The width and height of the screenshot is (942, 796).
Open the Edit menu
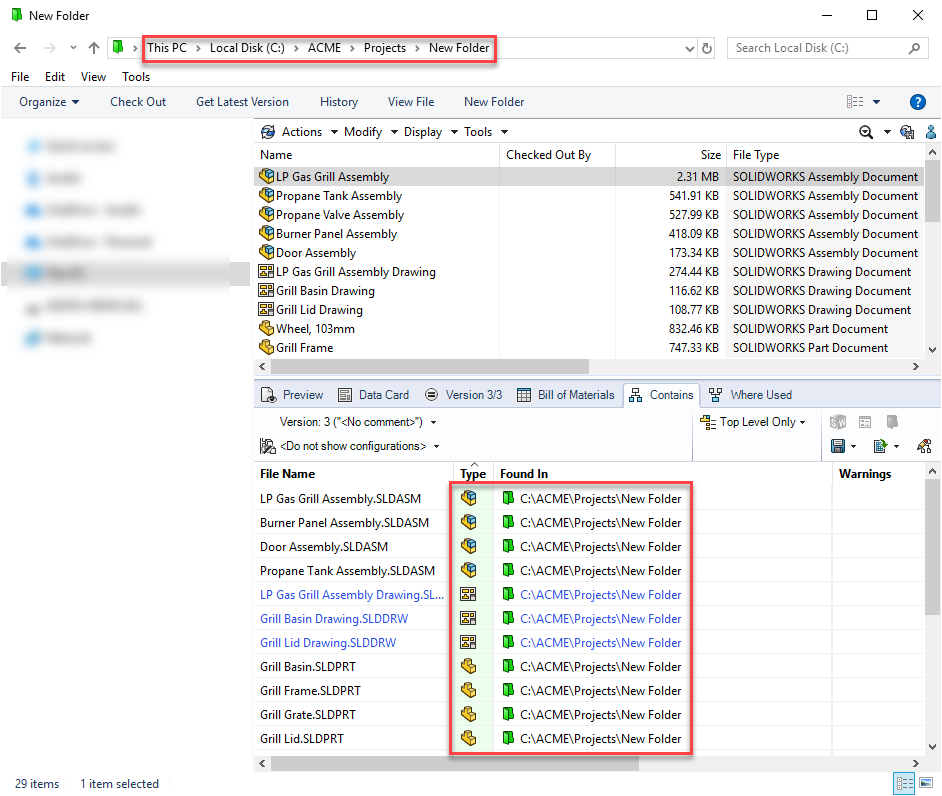(x=55, y=77)
